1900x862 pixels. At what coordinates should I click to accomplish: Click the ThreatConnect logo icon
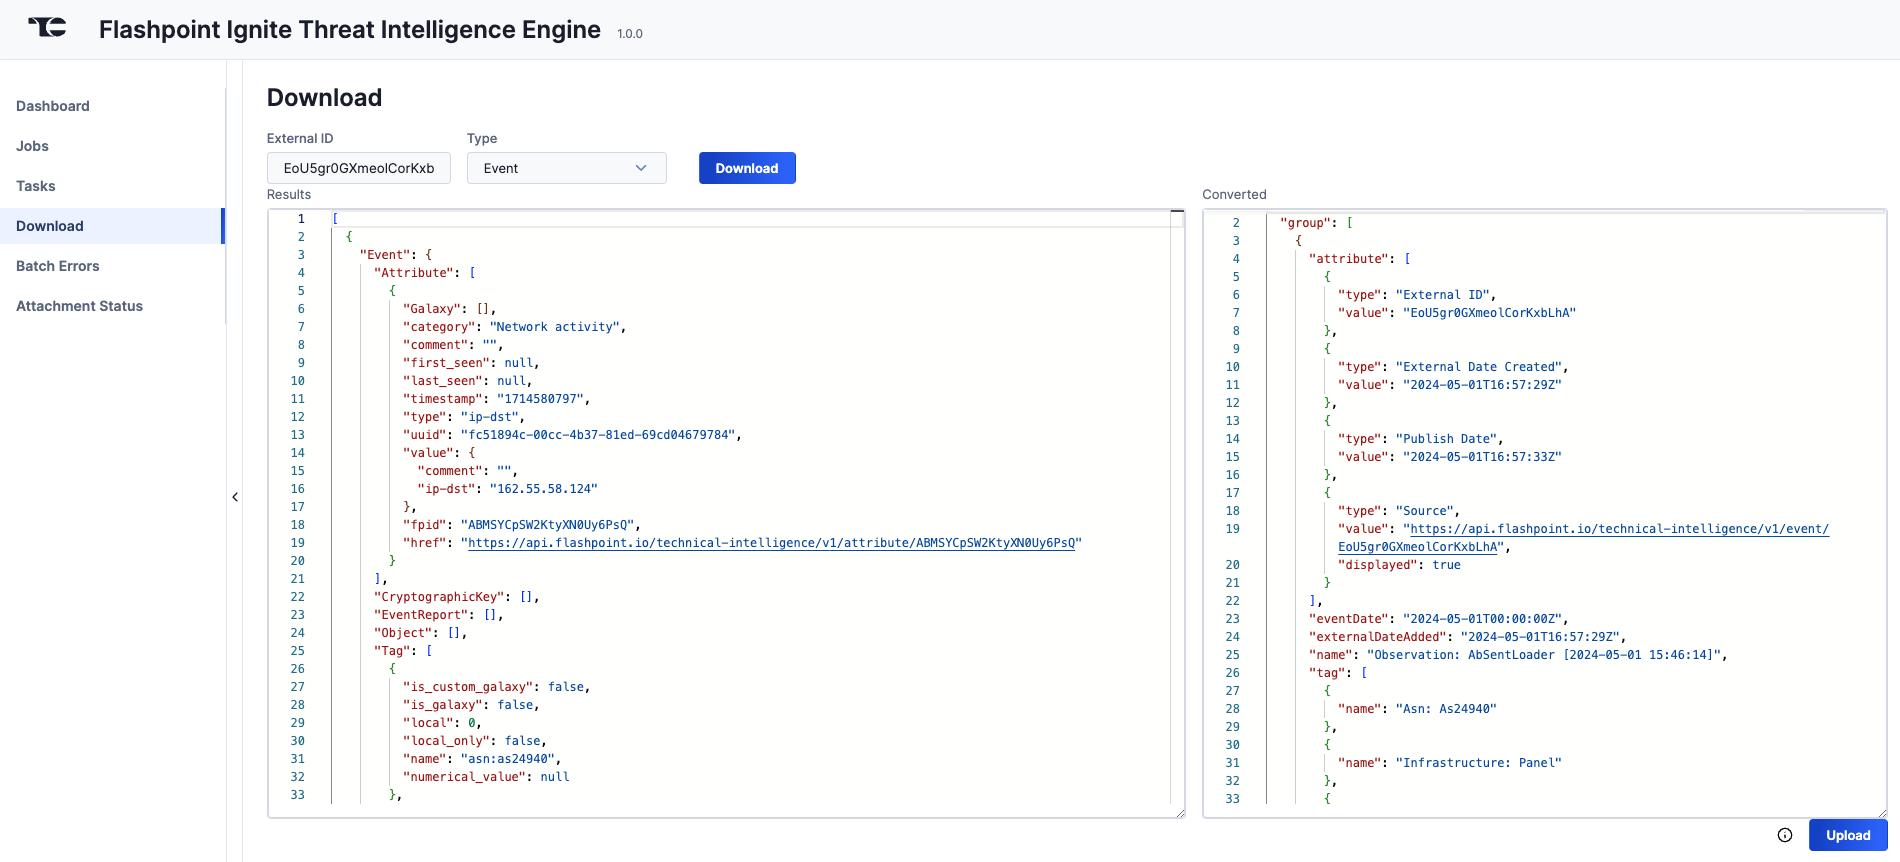47,28
